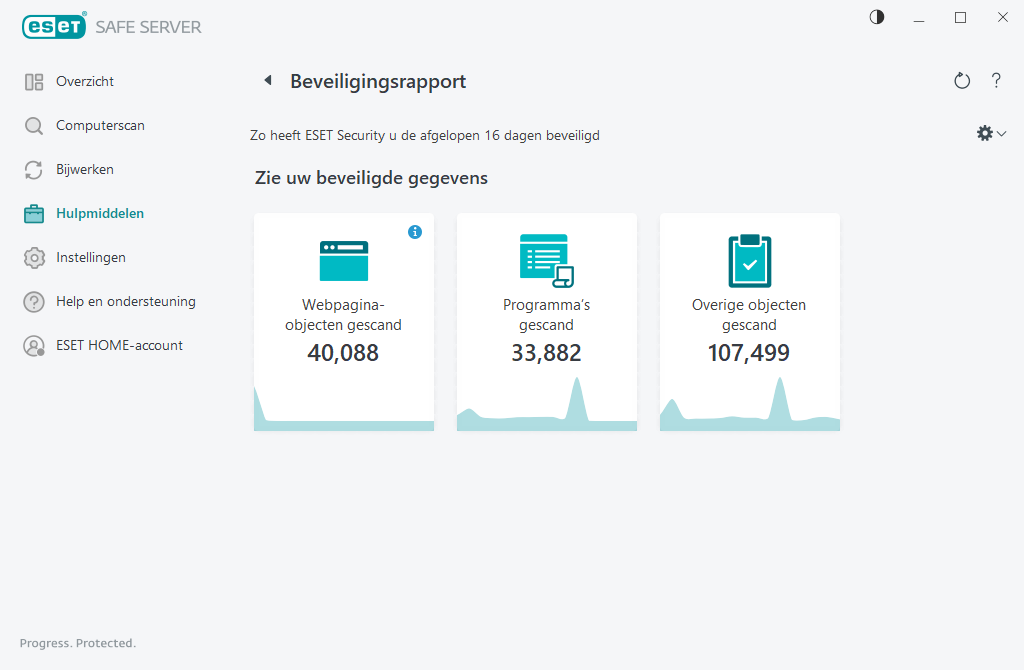Click the Webpagina-objecten gescand activity graph
Viewport: 1024px width, 670px height.
click(344, 409)
